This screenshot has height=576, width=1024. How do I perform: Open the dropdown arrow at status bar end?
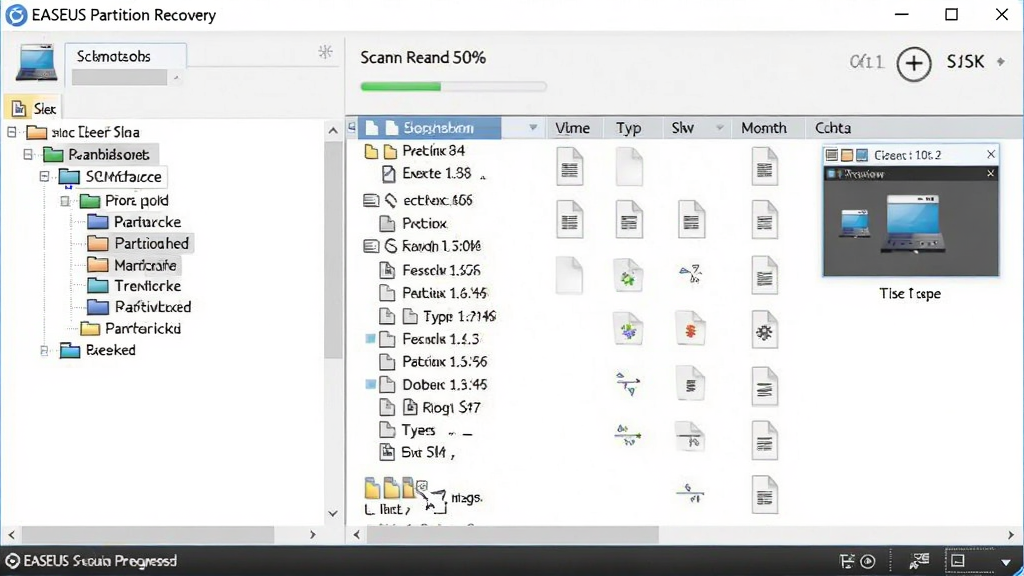tap(1005, 562)
